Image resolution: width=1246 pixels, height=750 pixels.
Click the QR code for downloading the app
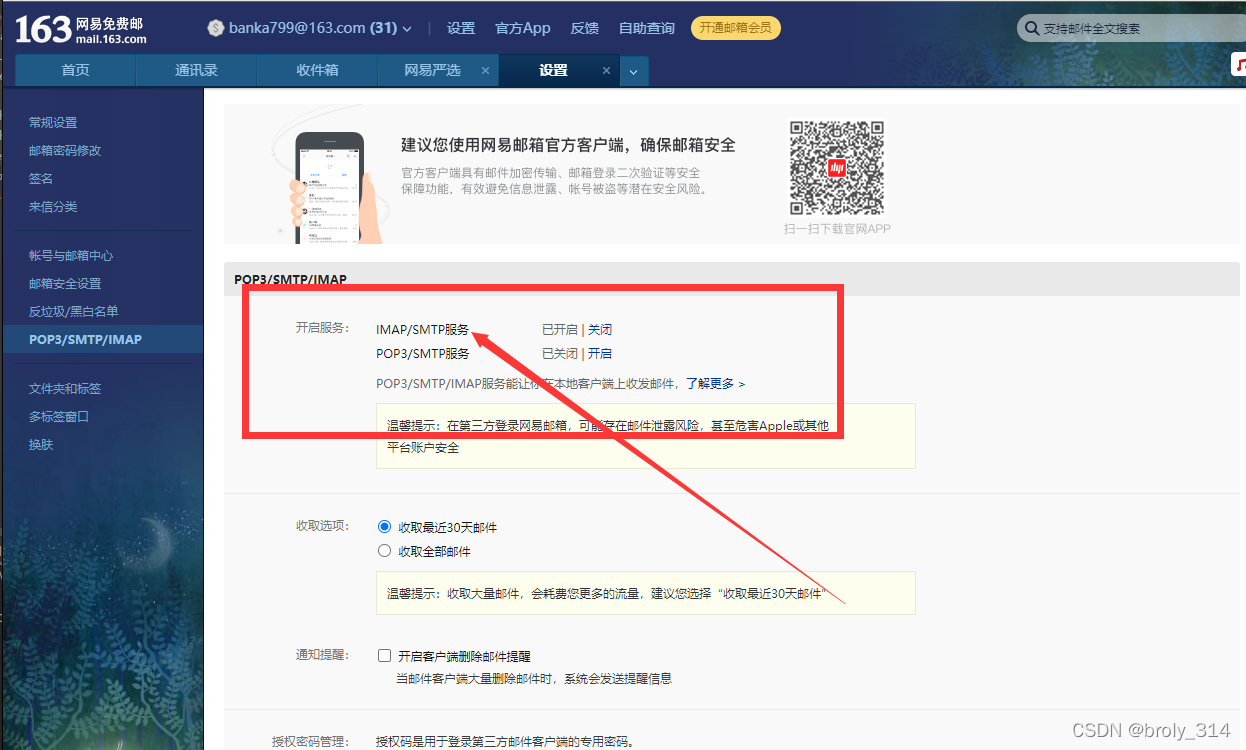(837, 168)
